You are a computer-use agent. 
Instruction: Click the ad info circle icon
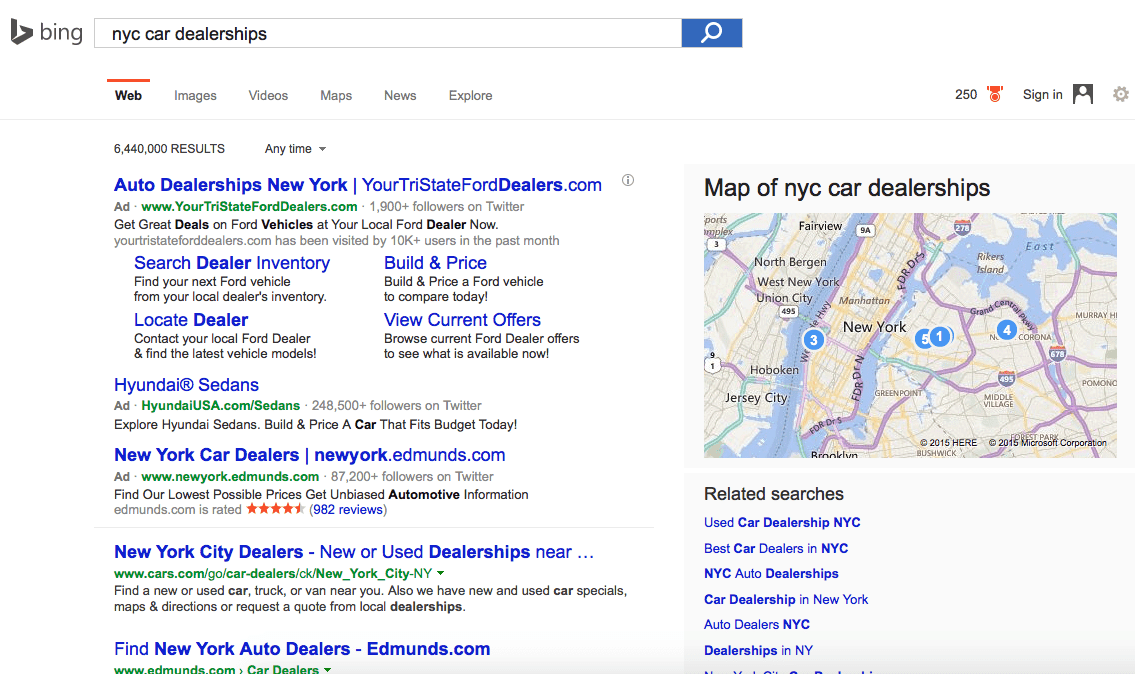(x=628, y=180)
